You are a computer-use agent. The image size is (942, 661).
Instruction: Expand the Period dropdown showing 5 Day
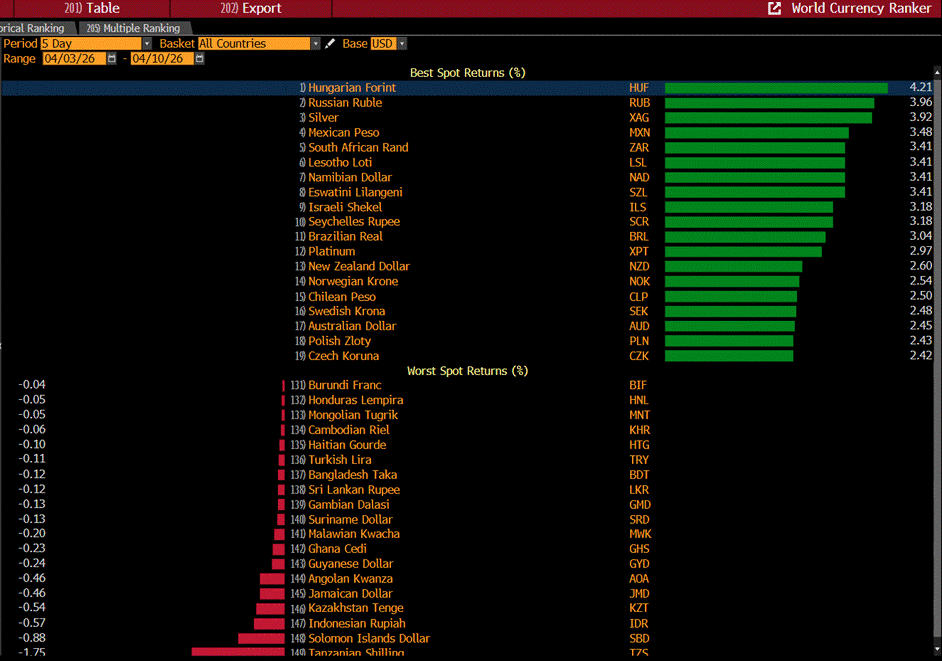point(147,44)
